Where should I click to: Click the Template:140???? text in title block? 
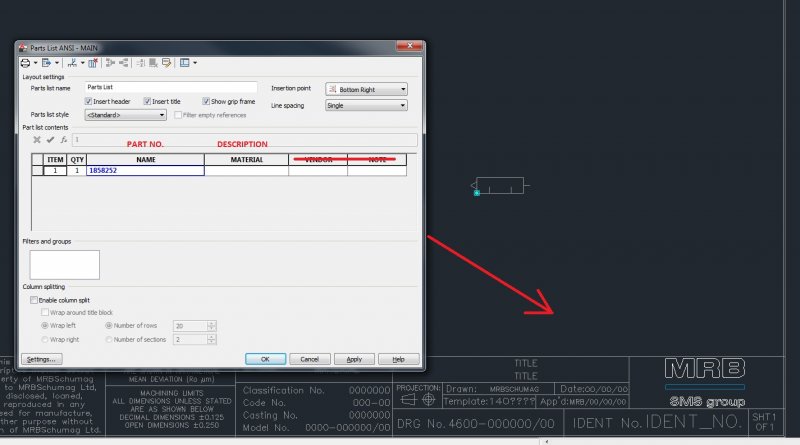pos(489,402)
